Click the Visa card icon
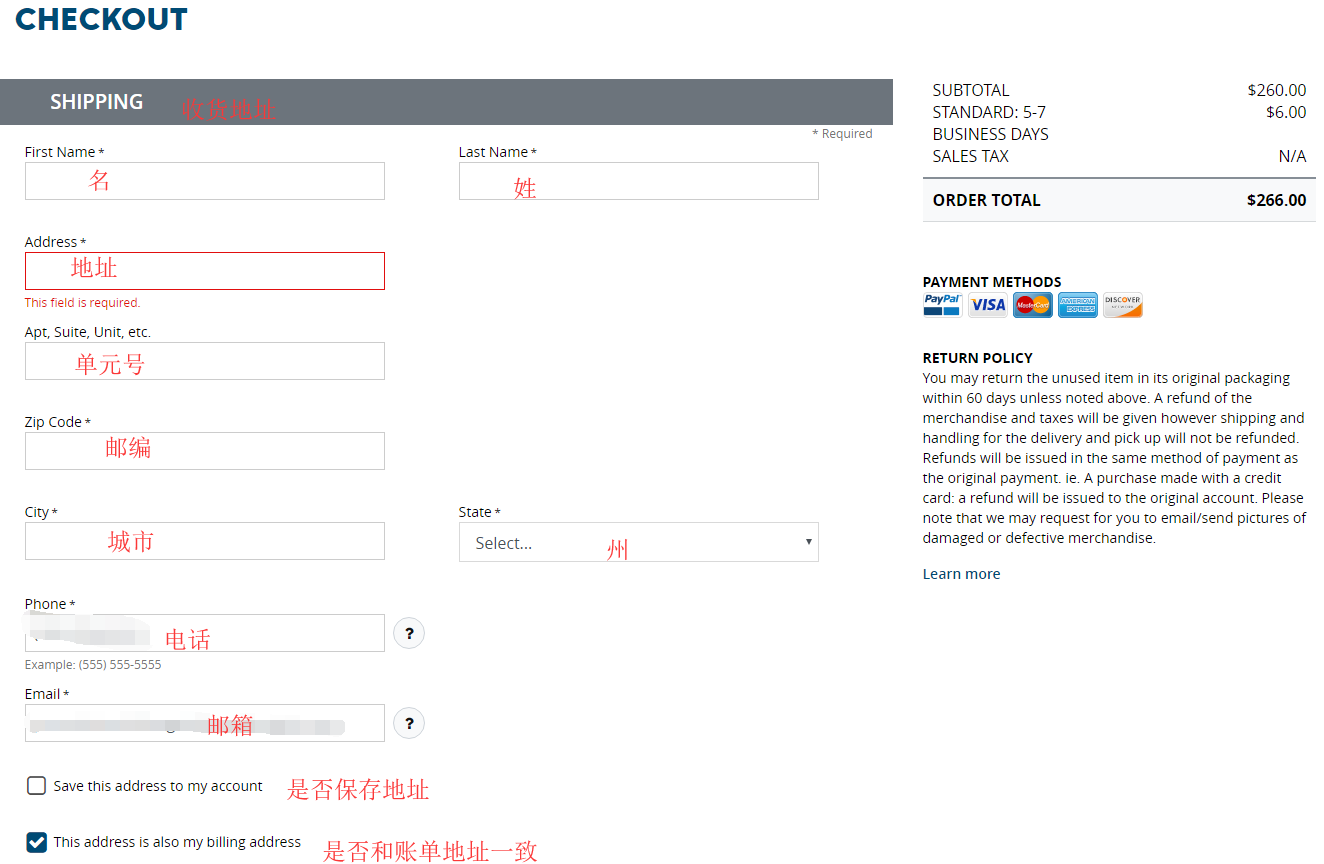Image resolution: width=1324 pixels, height=864 pixels. [x=987, y=305]
